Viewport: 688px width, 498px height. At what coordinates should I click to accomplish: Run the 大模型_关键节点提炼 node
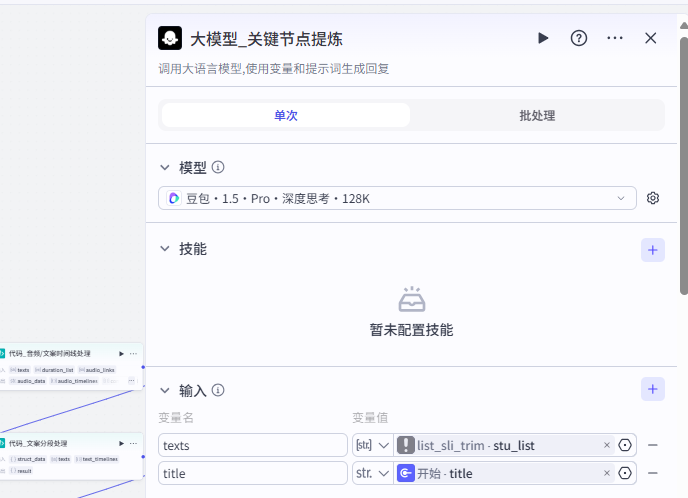click(543, 38)
